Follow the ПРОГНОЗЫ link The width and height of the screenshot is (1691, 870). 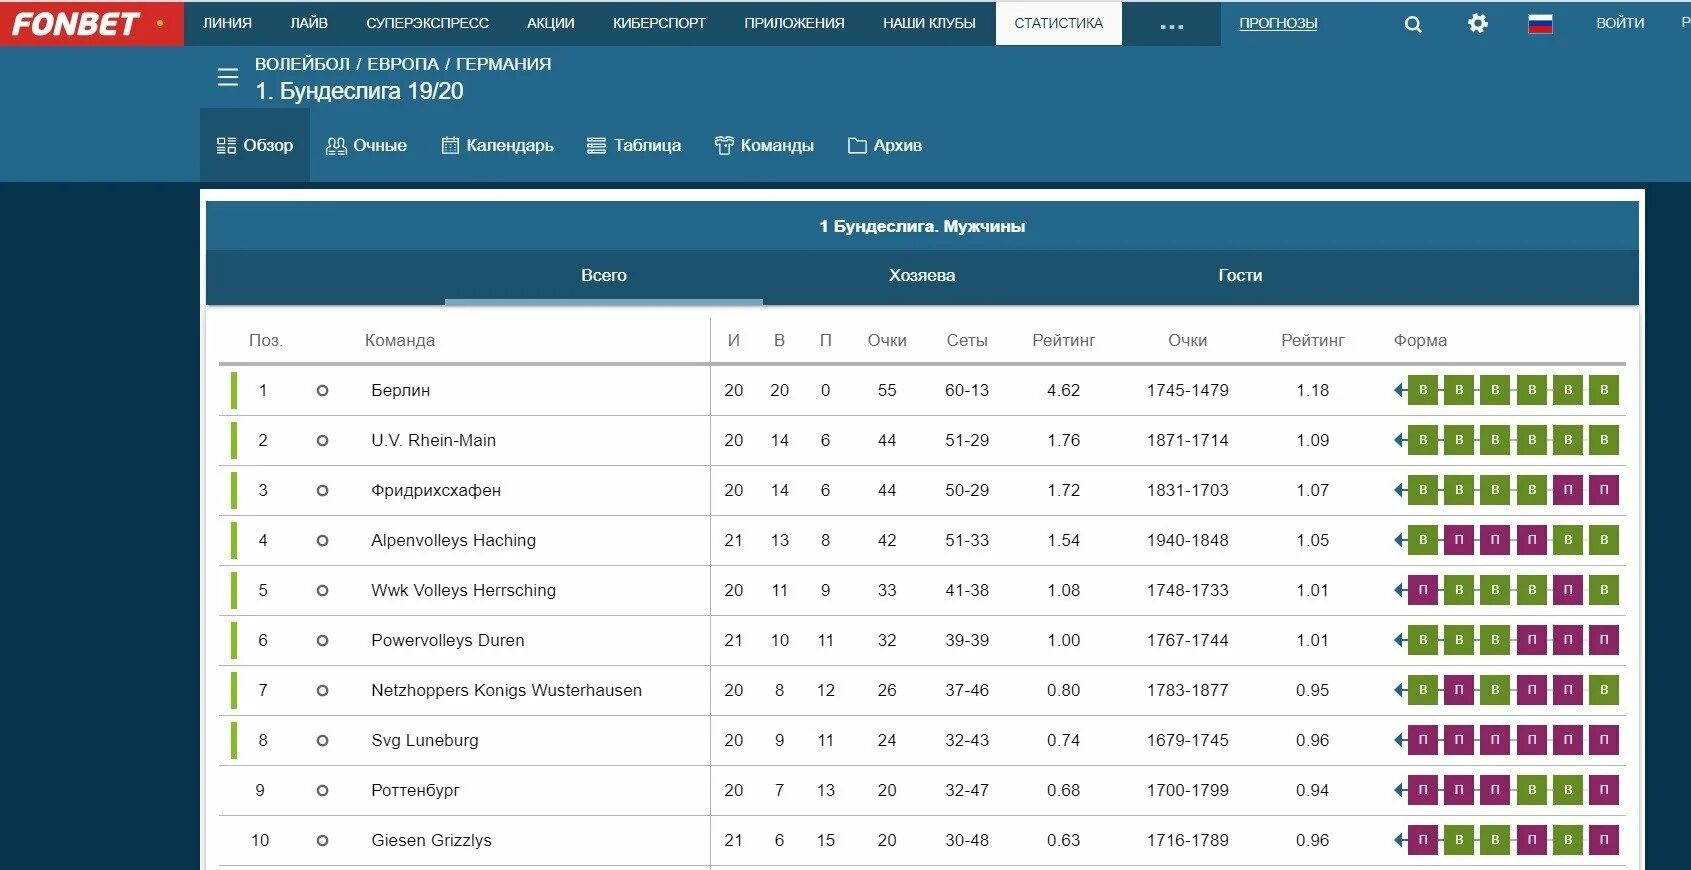[x=1278, y=23]
